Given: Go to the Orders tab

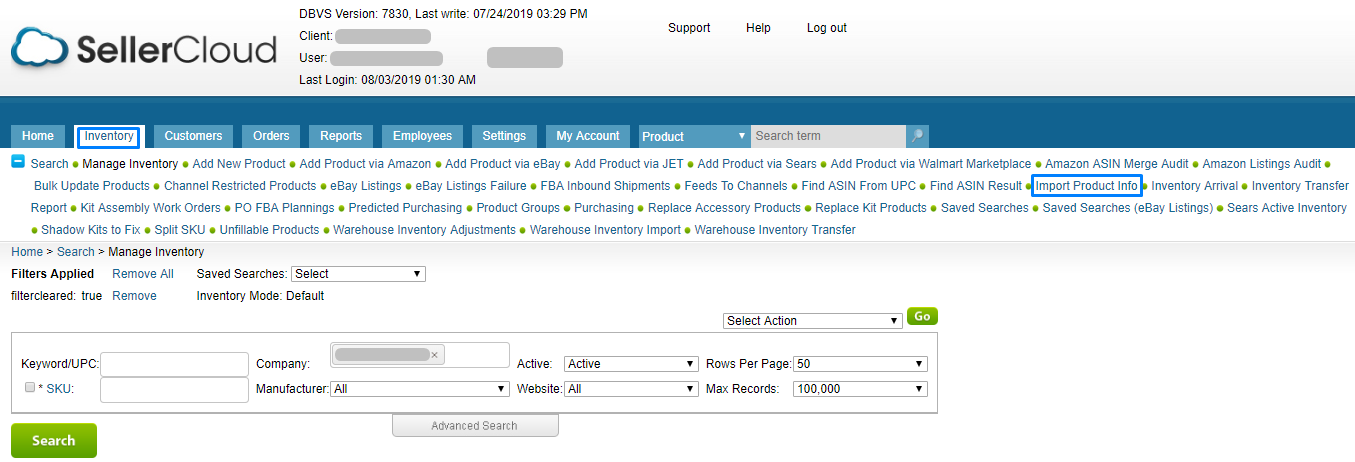Looking at the screenshot, I should tap(271, 136).
